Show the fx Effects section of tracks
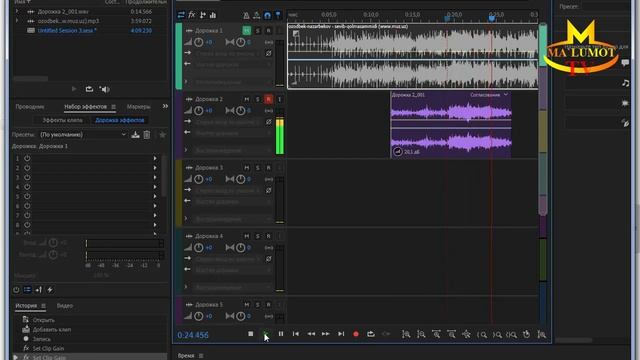 [x=191, y=15]
